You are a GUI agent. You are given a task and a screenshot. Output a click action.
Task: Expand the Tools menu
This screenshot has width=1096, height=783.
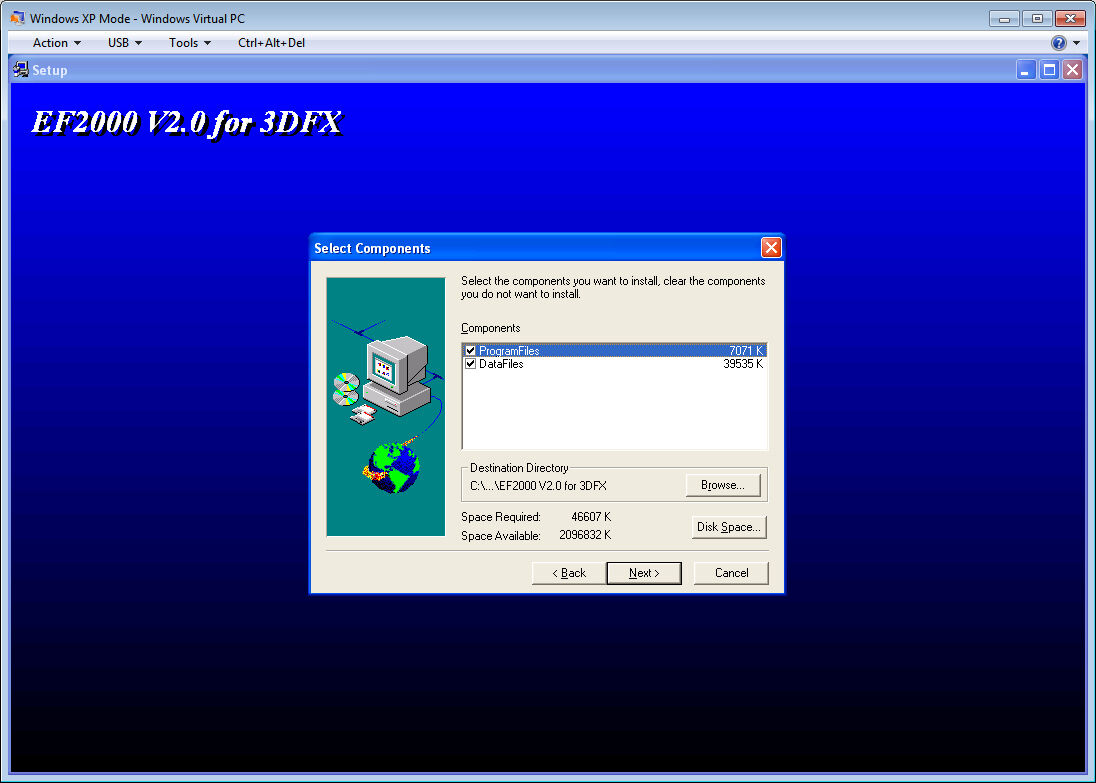[x=189, y=43]
